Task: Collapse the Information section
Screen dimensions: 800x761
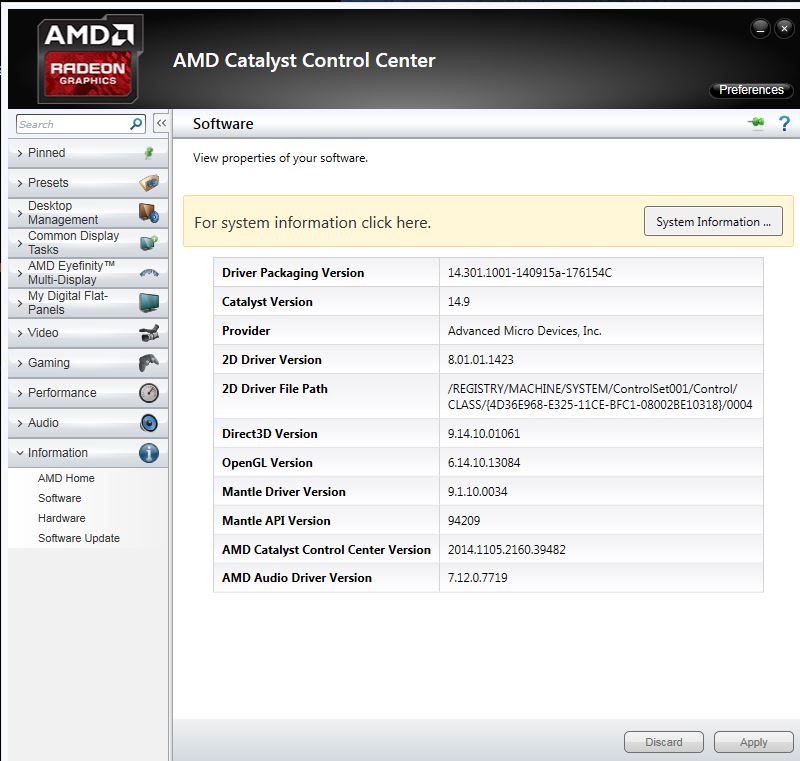Action: tap(88, 453)
